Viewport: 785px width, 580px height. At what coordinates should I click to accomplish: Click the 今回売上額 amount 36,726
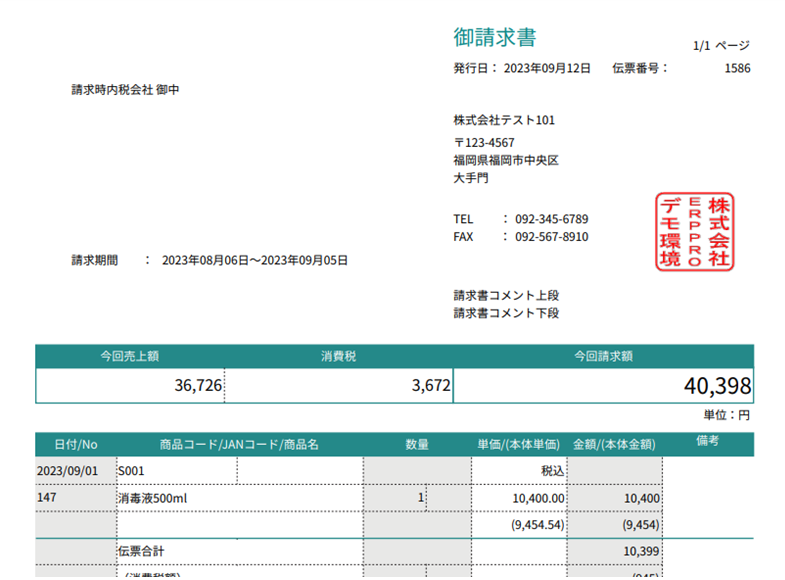tap(197, 385)
